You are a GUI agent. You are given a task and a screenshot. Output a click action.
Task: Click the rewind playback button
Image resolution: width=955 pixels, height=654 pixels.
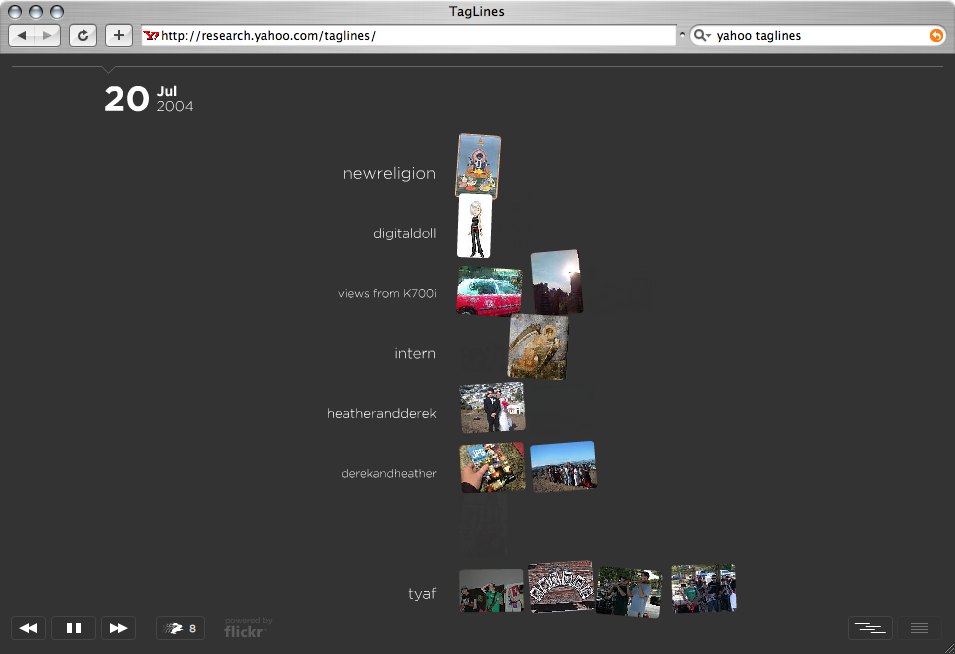click(29, 628)
